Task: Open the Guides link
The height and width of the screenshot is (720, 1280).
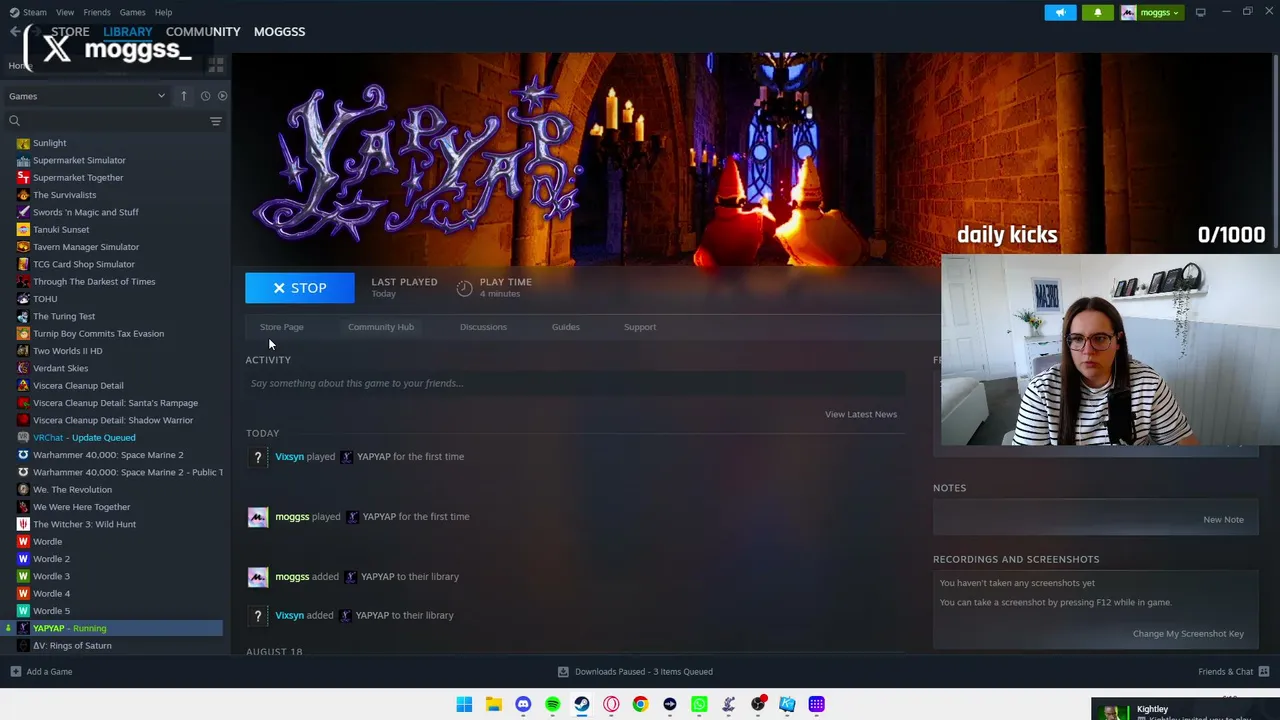Action: pyautogui.click(x=566, y=327)
